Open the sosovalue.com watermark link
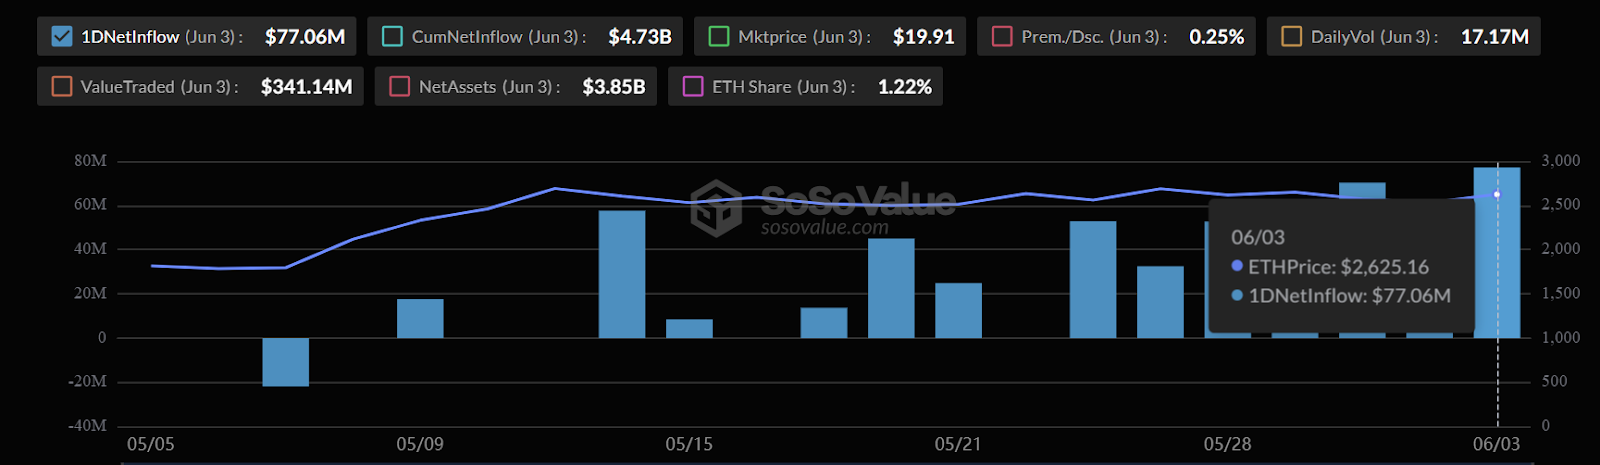This screenshot has height=465, width=1600. (x=824, y=228)
